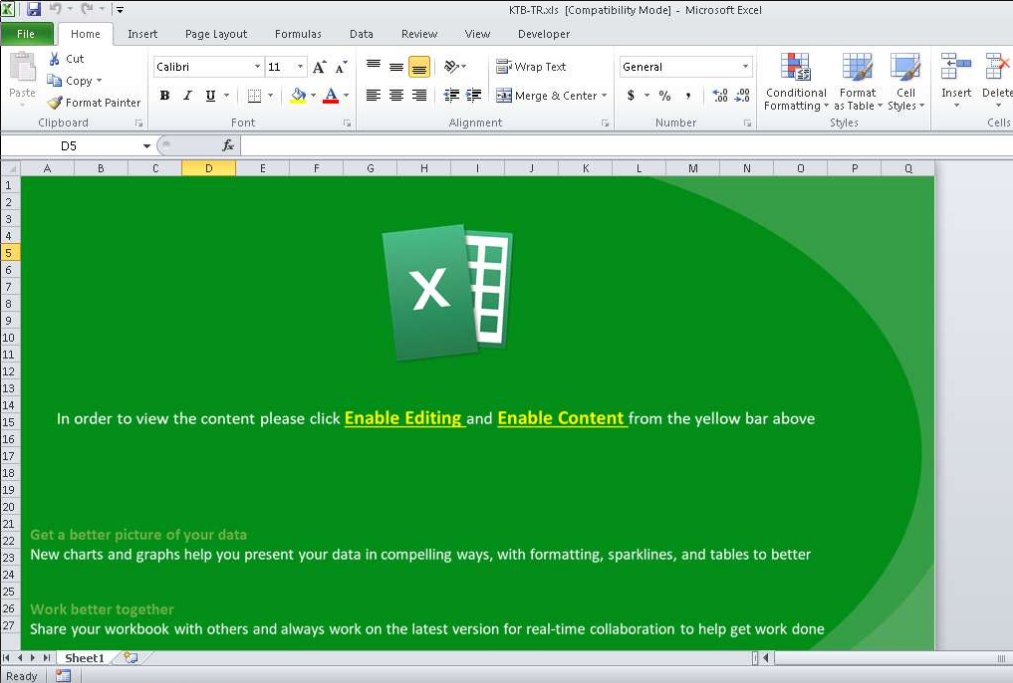This screenshot has width=1013, height=683.
Task: Toggle Wrap Text
Action: 531,67
